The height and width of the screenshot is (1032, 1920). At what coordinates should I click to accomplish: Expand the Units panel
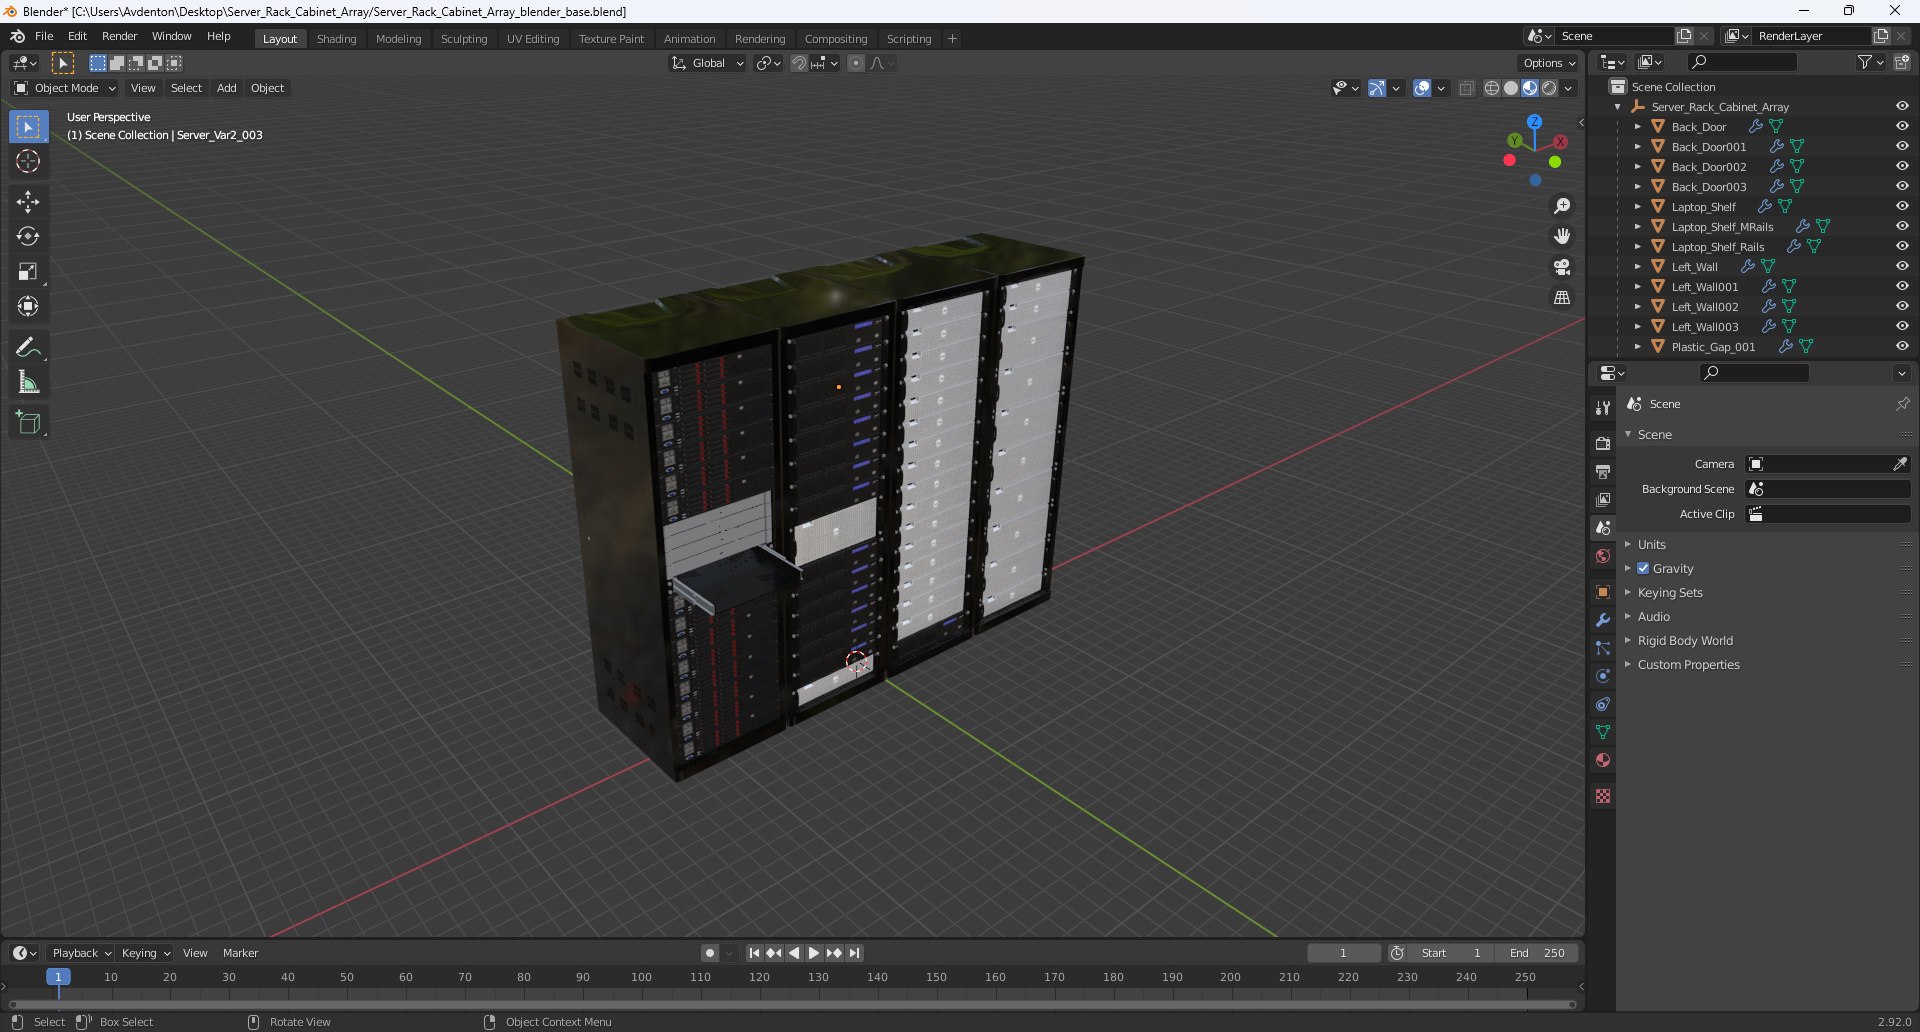click(x=1651, y=544)
